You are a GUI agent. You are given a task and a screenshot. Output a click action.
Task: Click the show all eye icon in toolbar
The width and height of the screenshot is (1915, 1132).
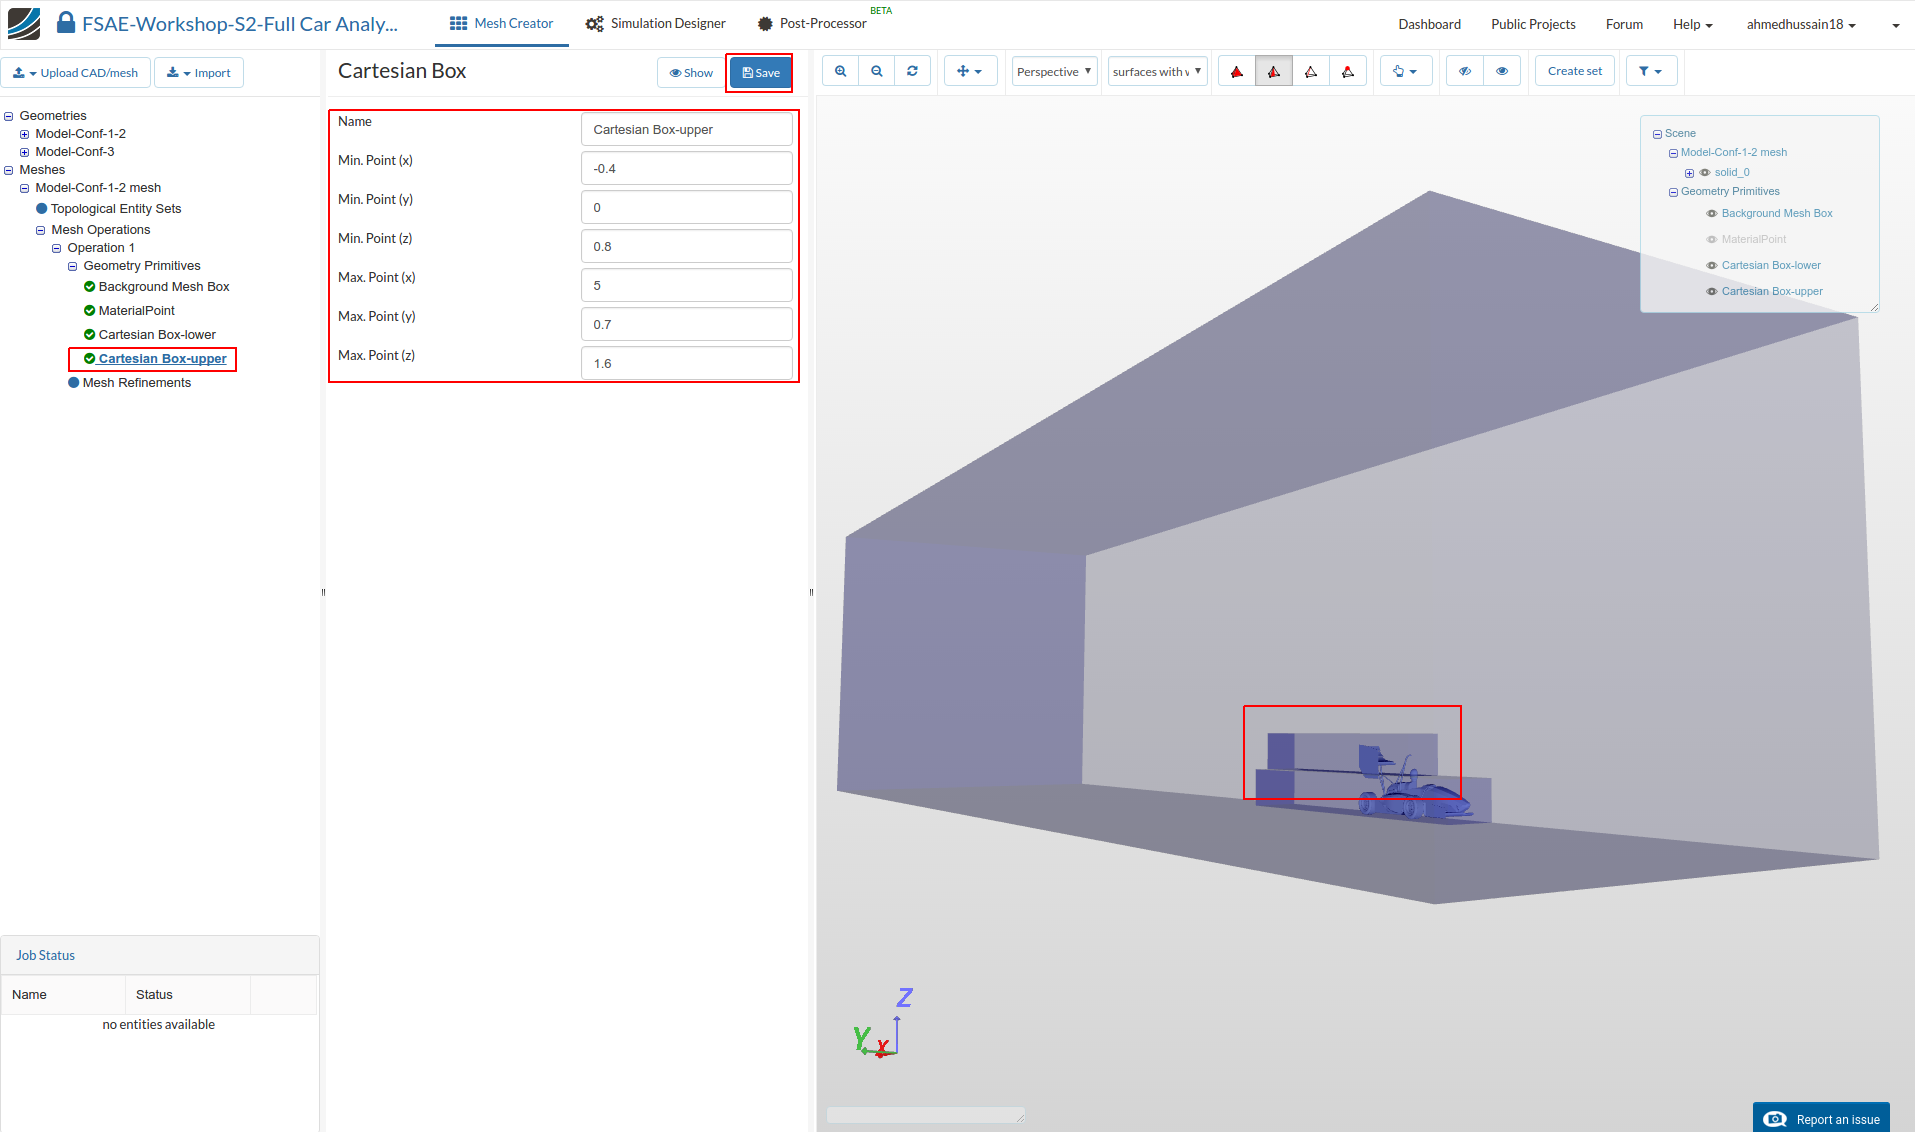[x=1501, y=71]
